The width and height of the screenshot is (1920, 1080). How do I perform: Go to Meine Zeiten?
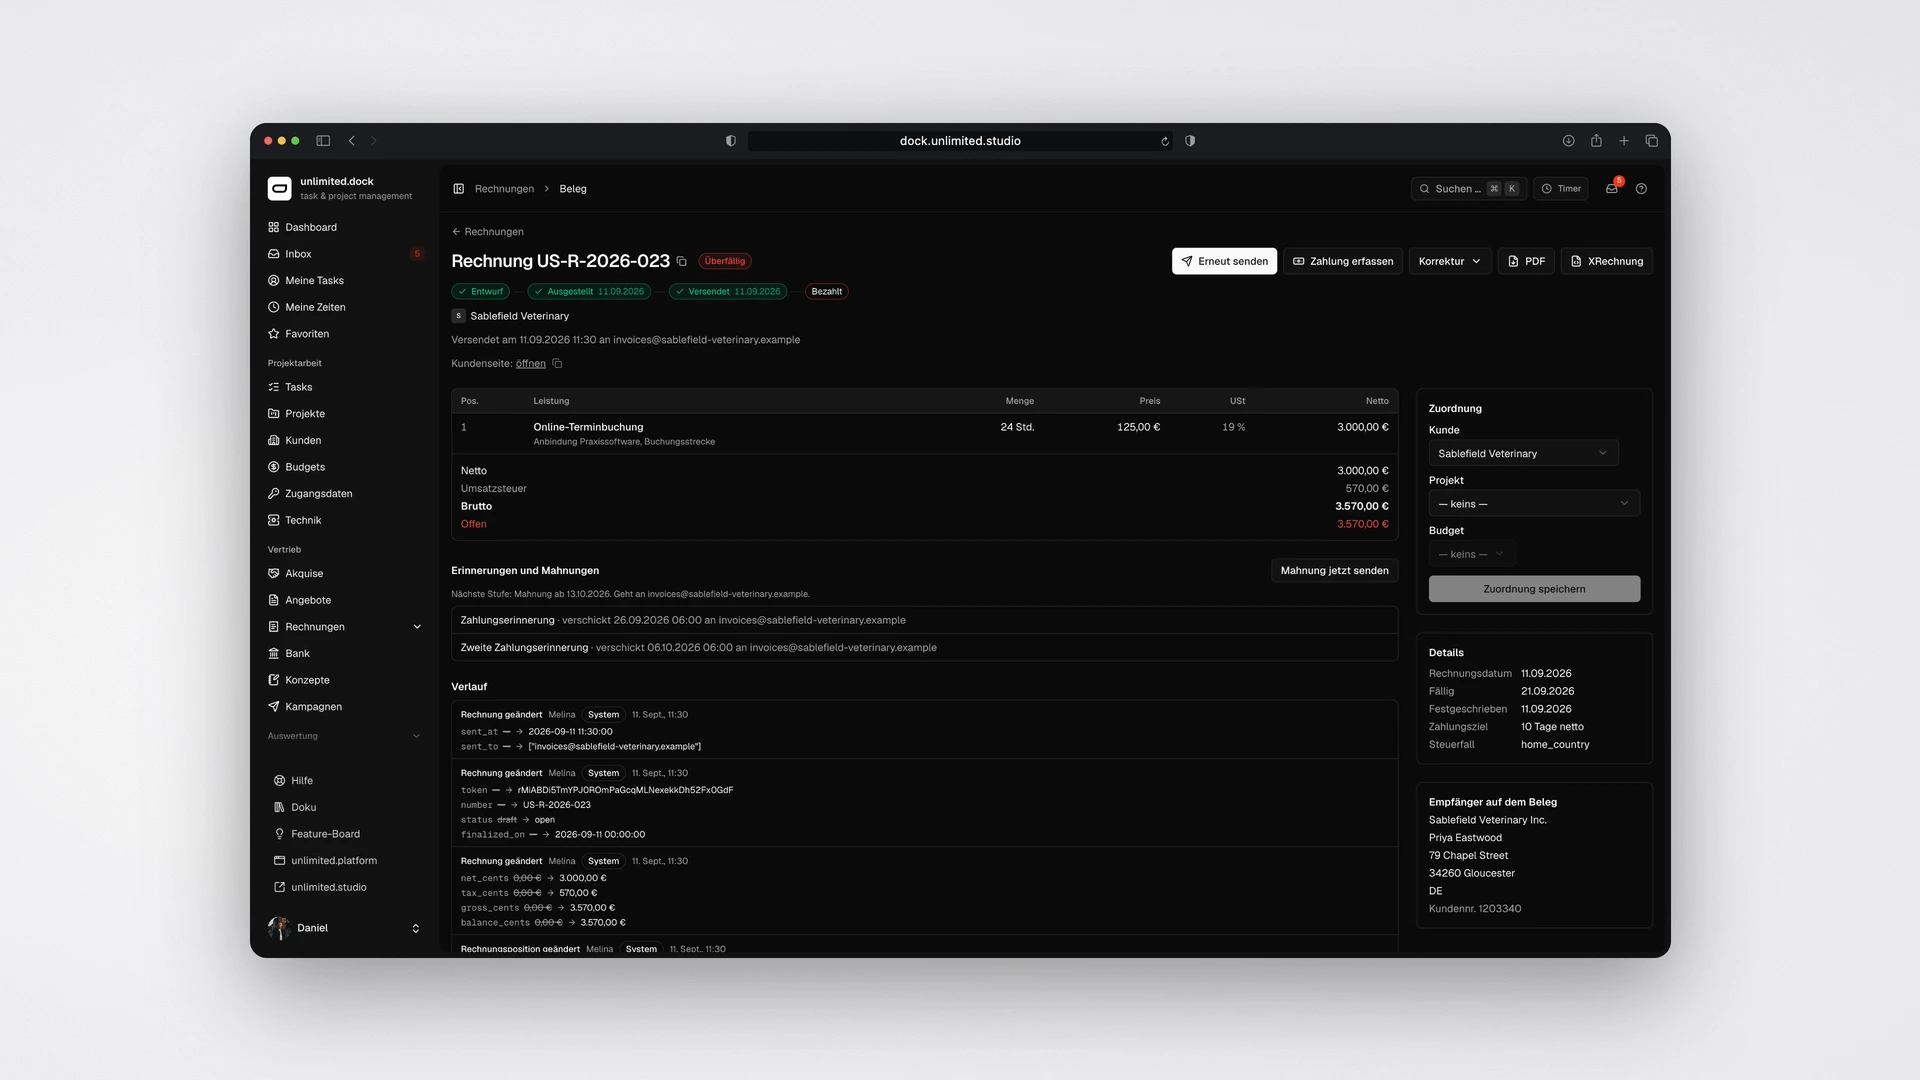(345, 307)
